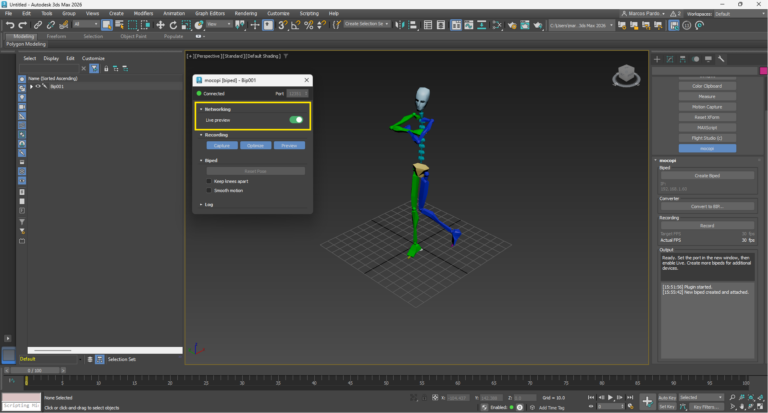Open the Graph Editors menu
This screenshot has height=413, width=768.
[210, 13]
